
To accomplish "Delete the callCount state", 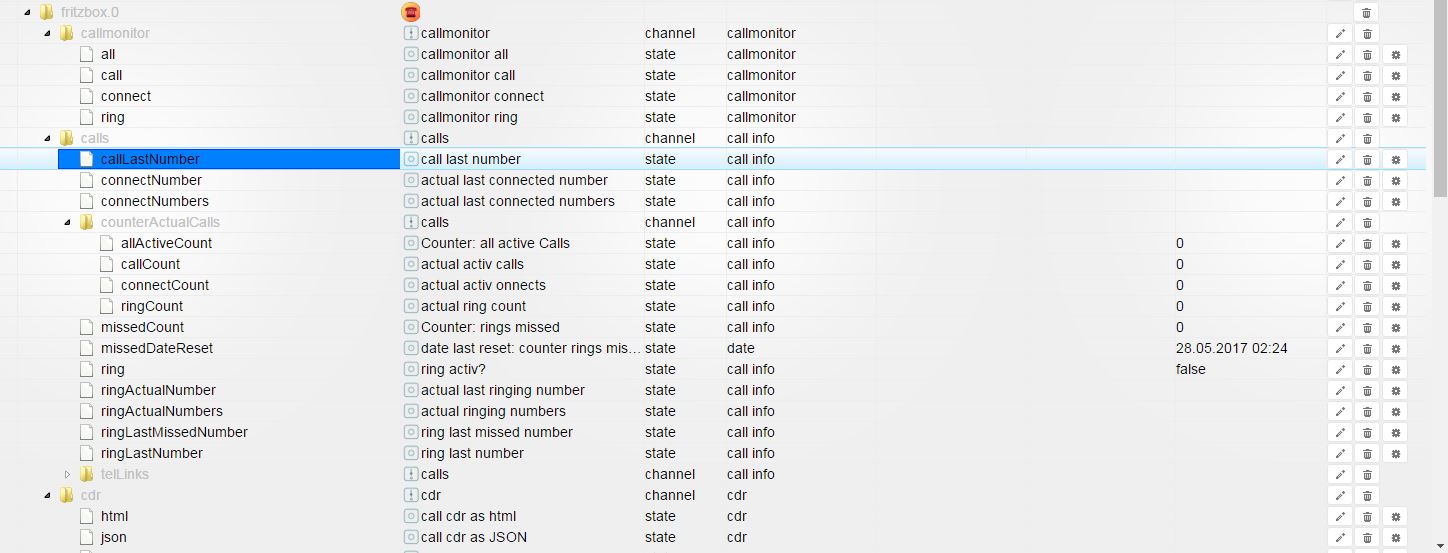I will click(x=1366, y=264).
